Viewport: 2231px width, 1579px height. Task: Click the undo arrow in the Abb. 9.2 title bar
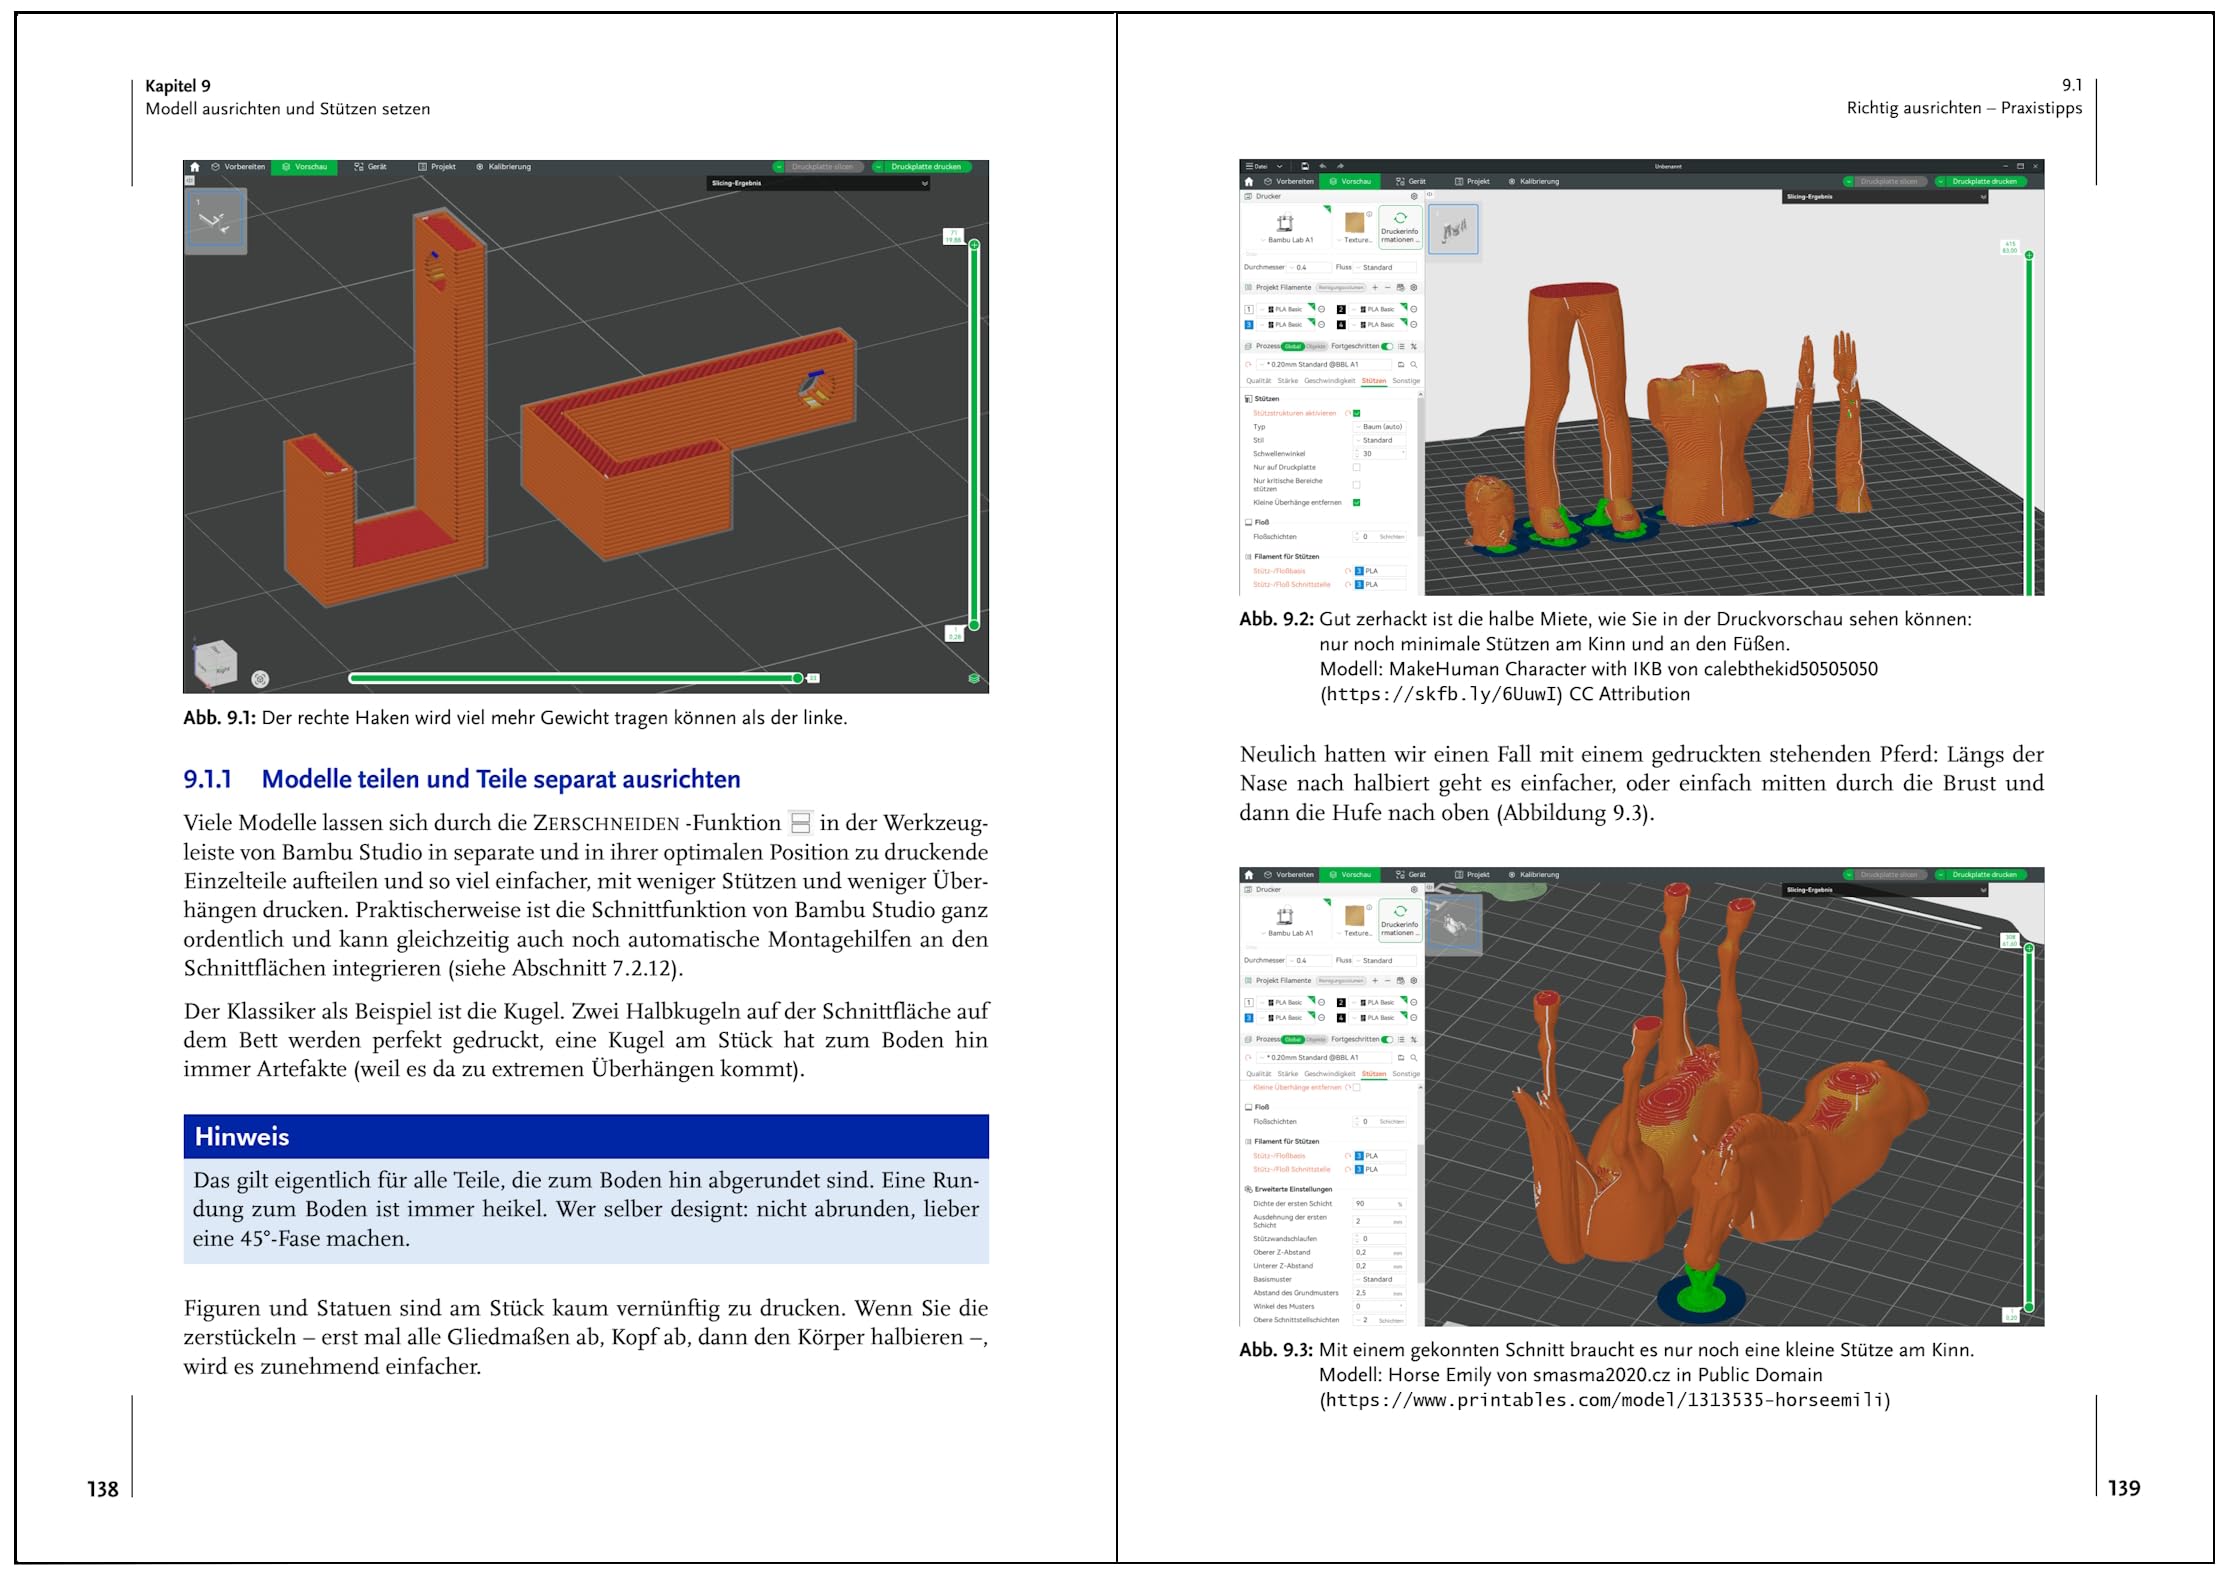pyautogui.click(x=1323, y=166)
